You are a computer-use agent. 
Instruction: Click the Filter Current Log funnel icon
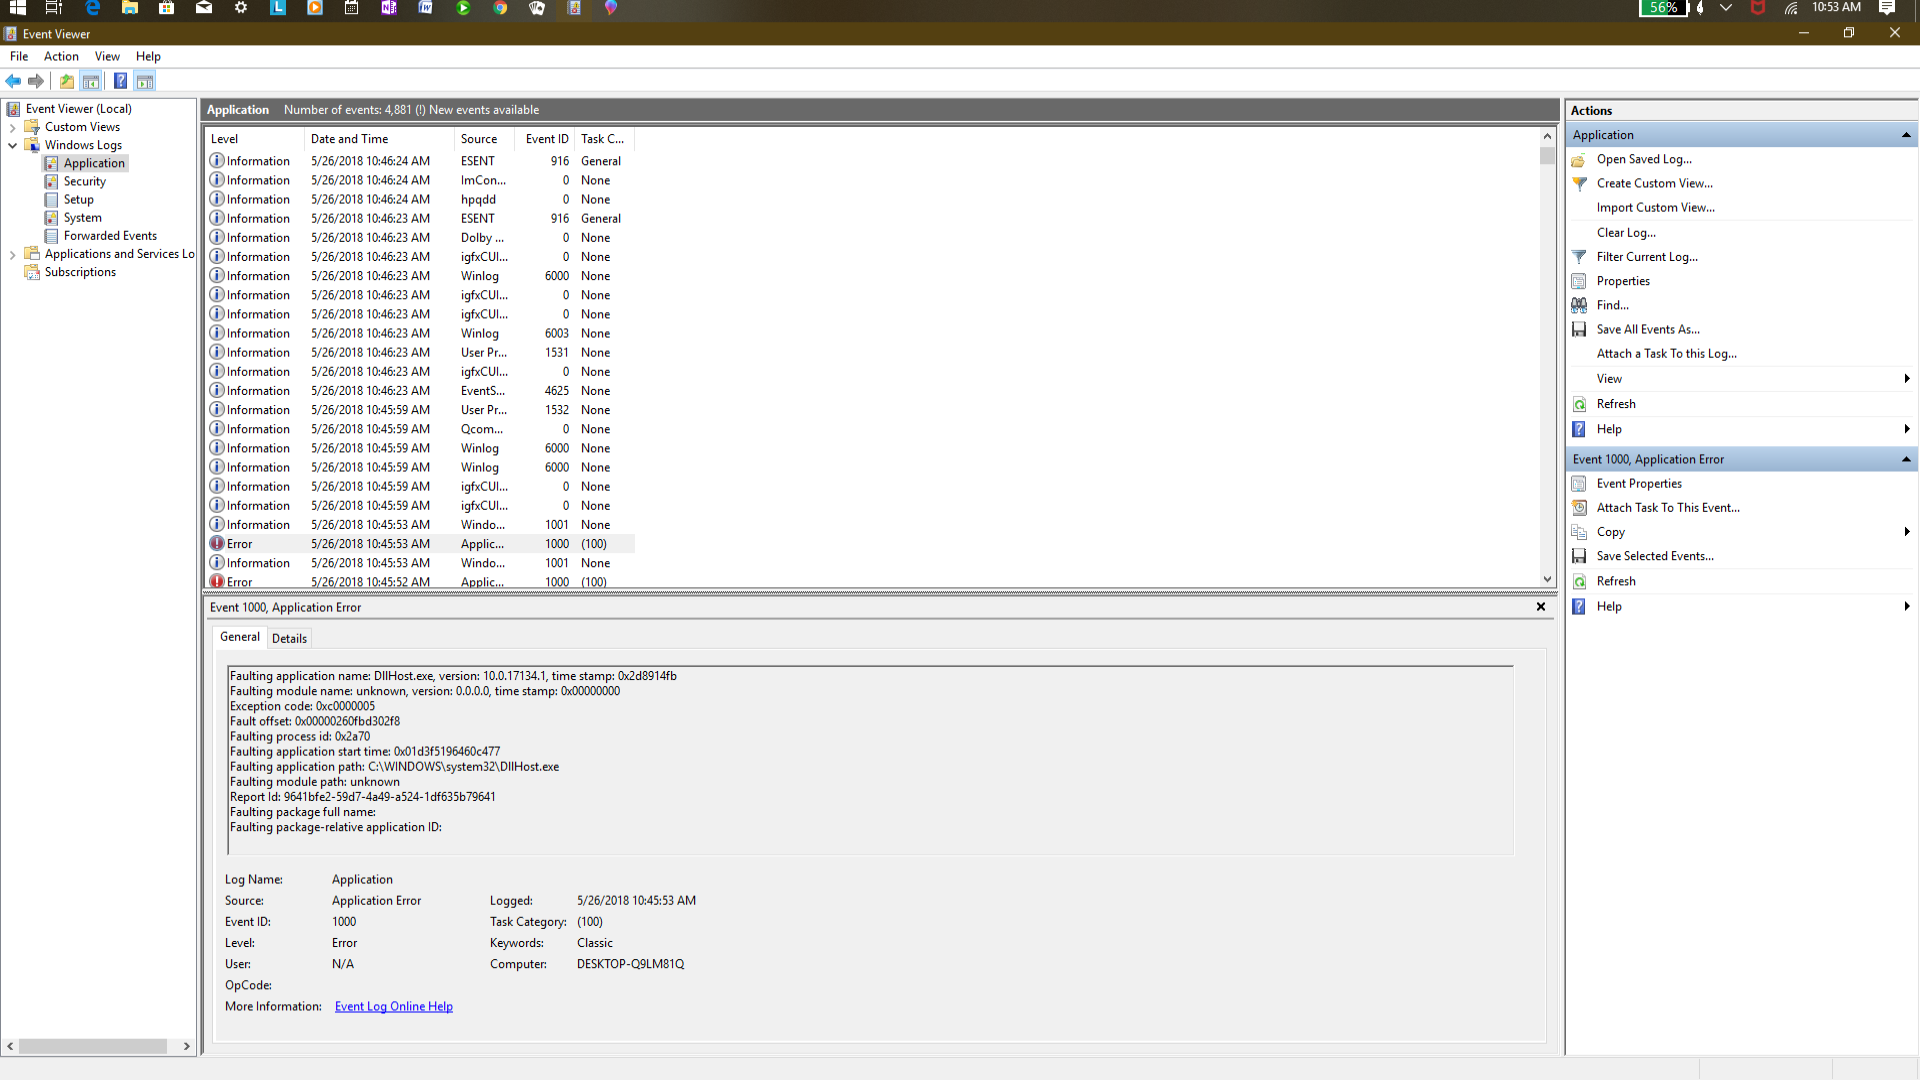coord(1579,257)
